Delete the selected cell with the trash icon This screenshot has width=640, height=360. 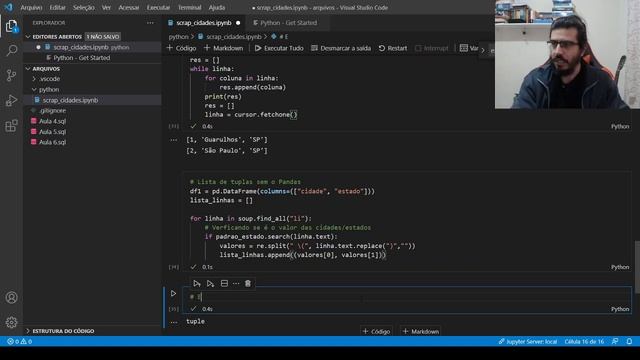pos(248,283)
